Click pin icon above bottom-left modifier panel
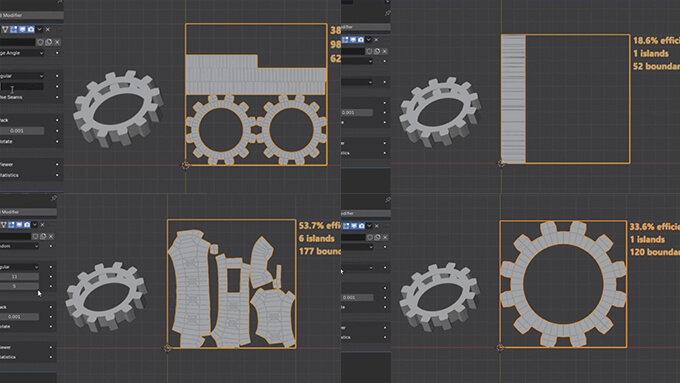The width and height of the screenshot is (680, 383). click(54, 198)
